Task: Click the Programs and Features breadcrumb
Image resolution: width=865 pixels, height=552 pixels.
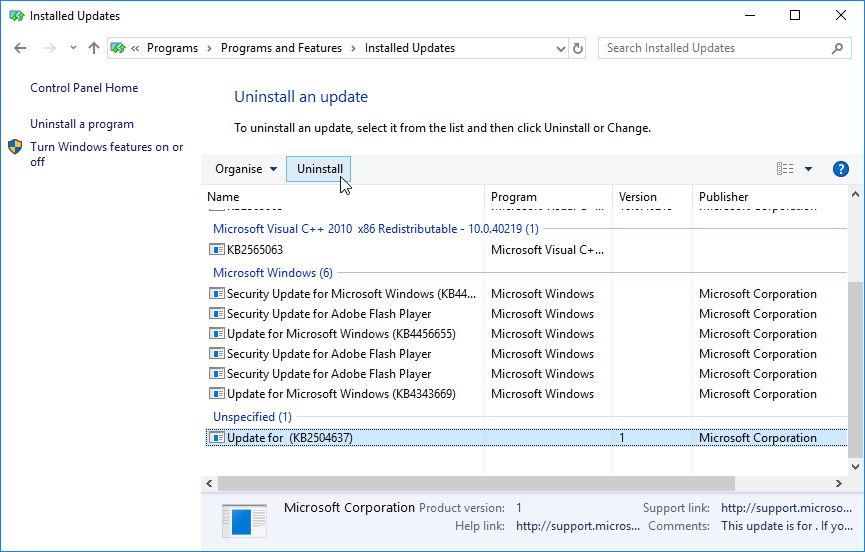Action: (281, 48)
